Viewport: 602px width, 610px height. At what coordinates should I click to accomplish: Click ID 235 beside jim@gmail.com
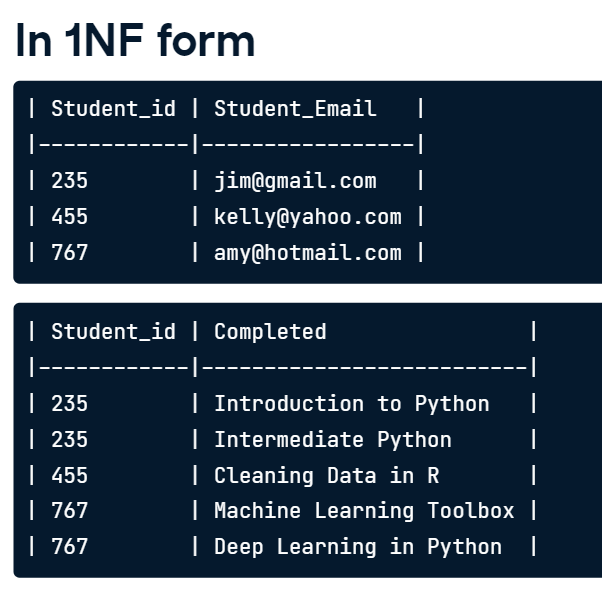(70, 181)
